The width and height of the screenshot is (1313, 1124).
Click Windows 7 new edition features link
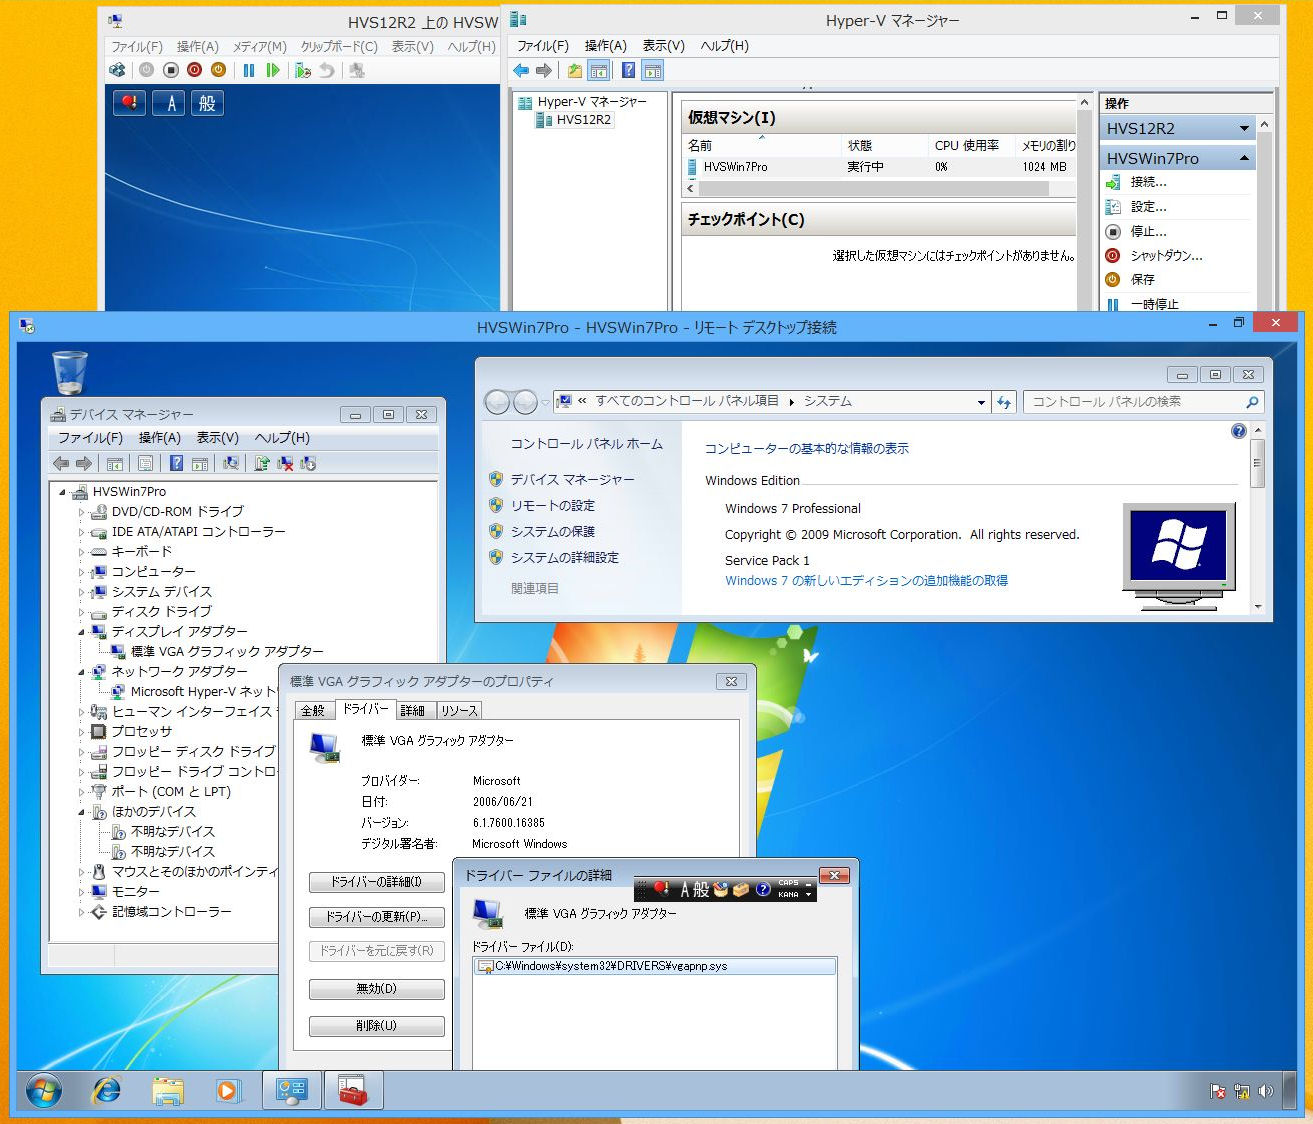coord(866,581)
